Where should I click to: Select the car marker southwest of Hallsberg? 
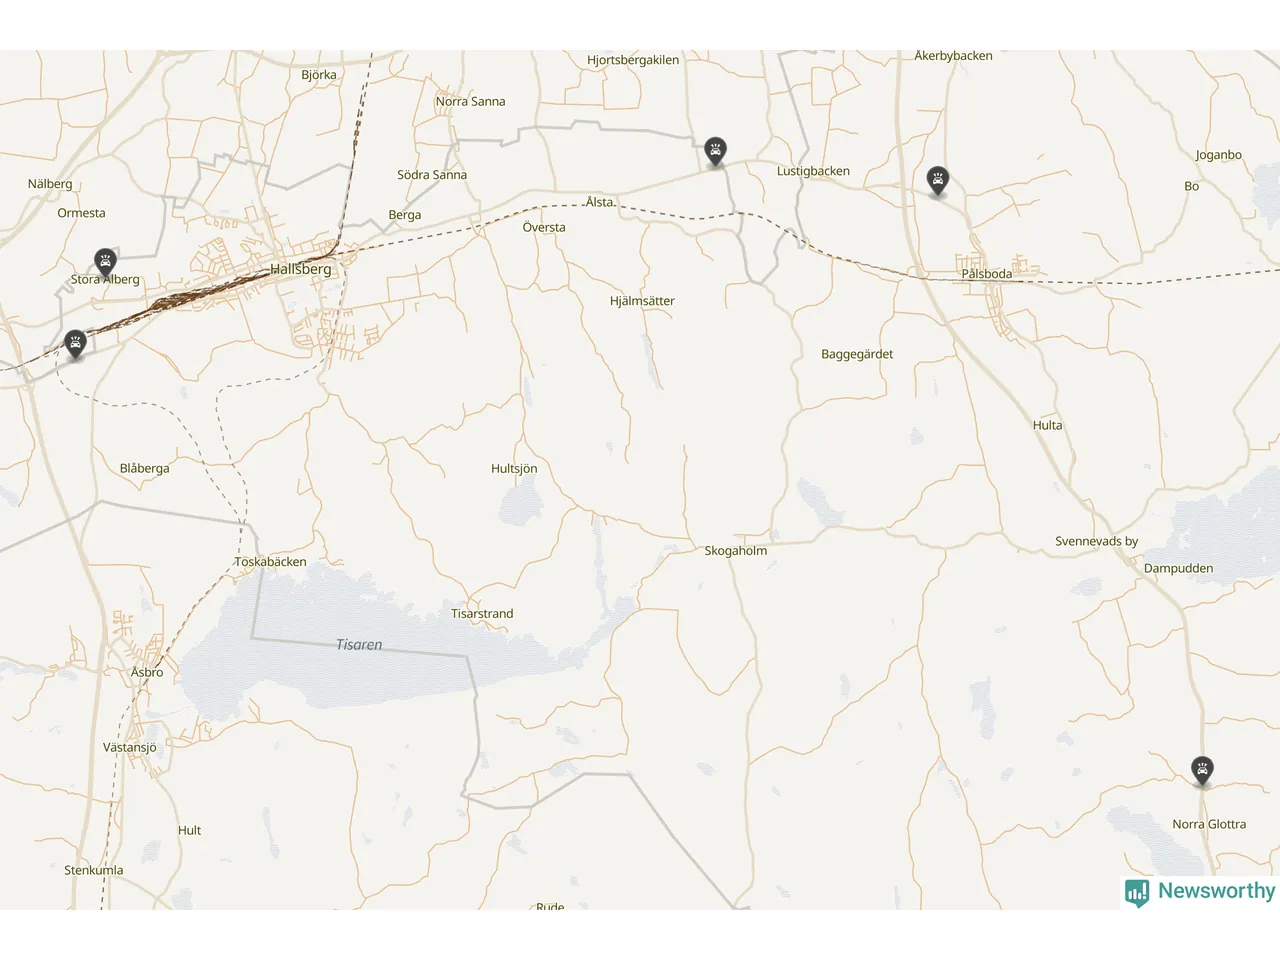tap(75, 344)
